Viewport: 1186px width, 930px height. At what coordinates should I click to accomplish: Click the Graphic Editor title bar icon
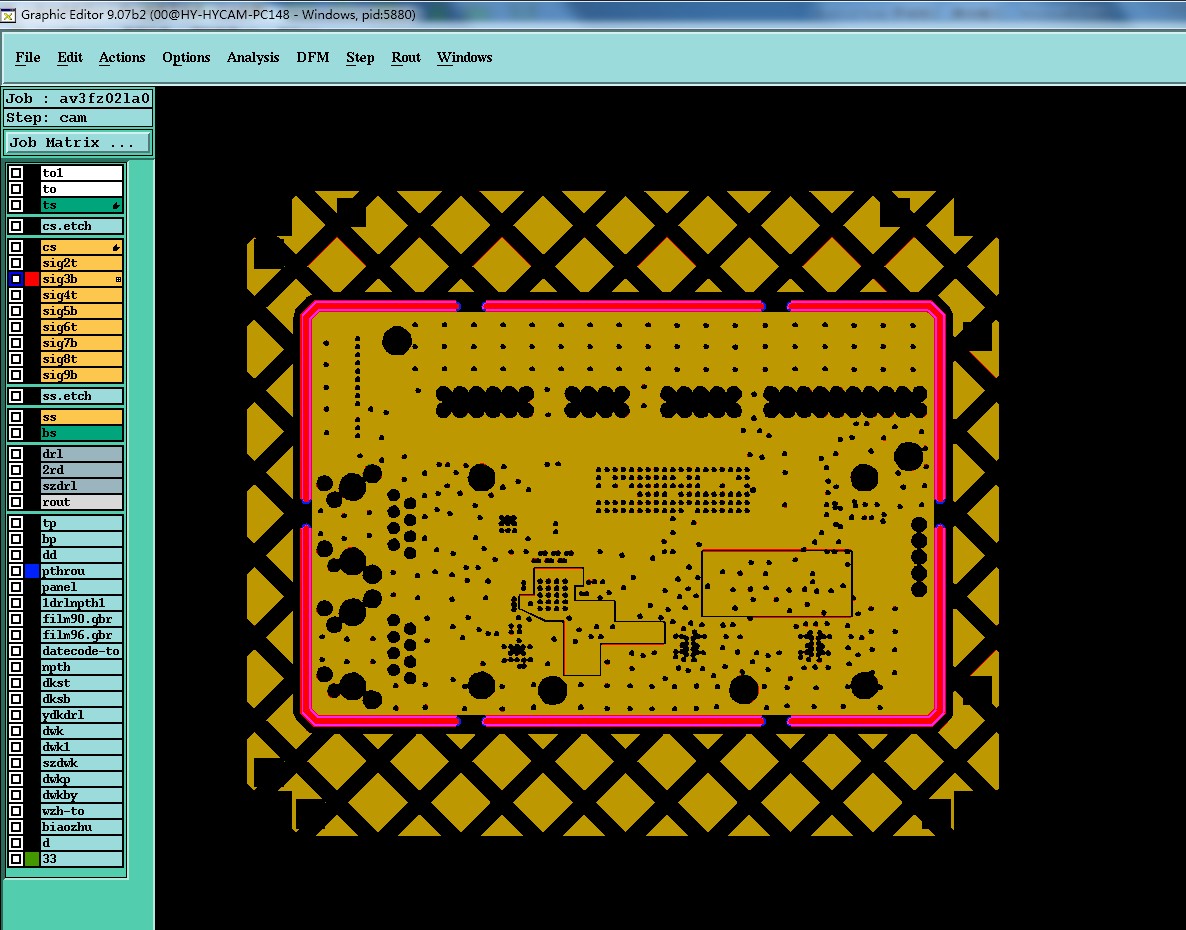click(x=8, y=15)
